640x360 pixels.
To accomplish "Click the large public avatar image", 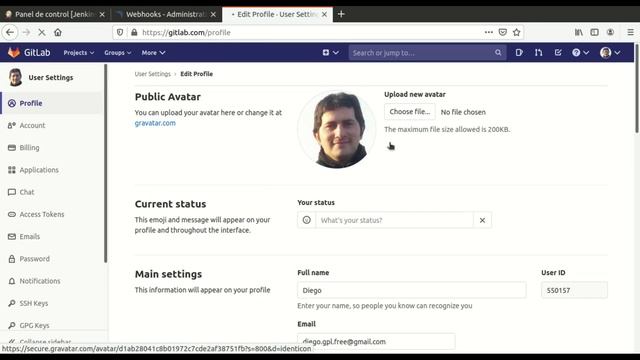I will coord(337,129).
